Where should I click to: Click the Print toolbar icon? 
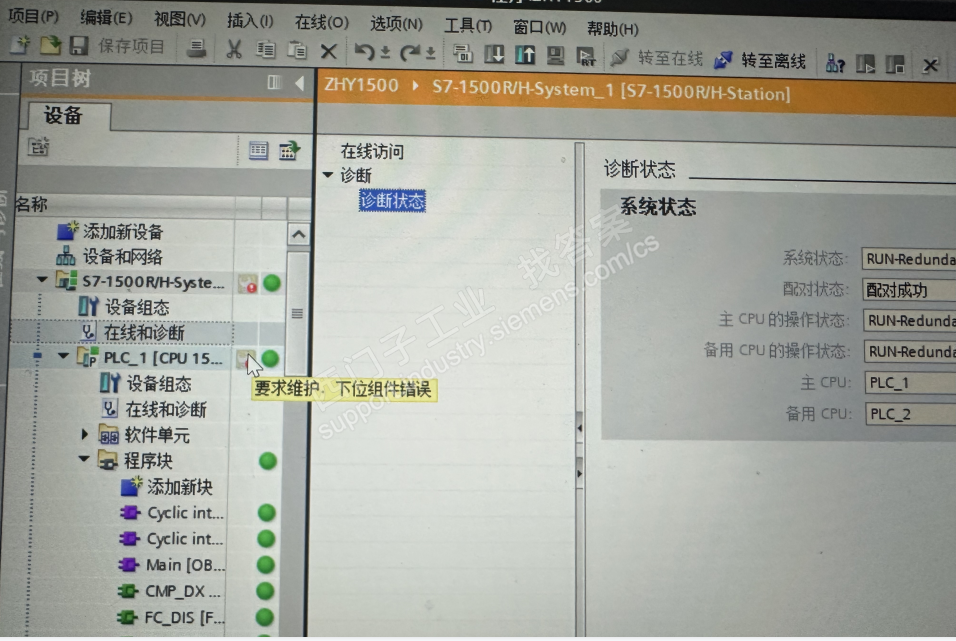click(196, 48)
